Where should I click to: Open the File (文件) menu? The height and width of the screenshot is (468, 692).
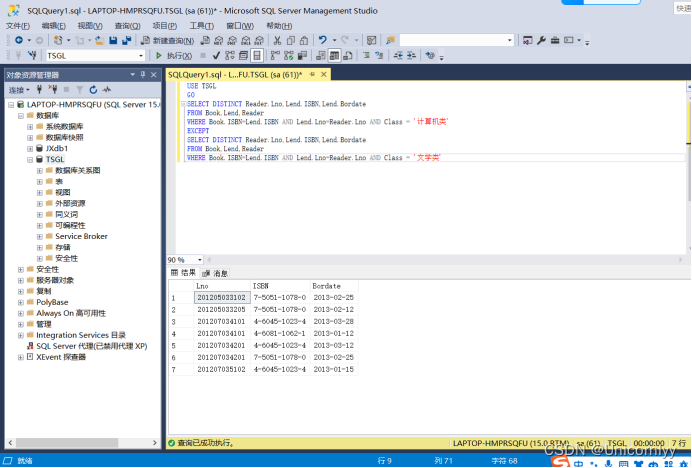18,26
